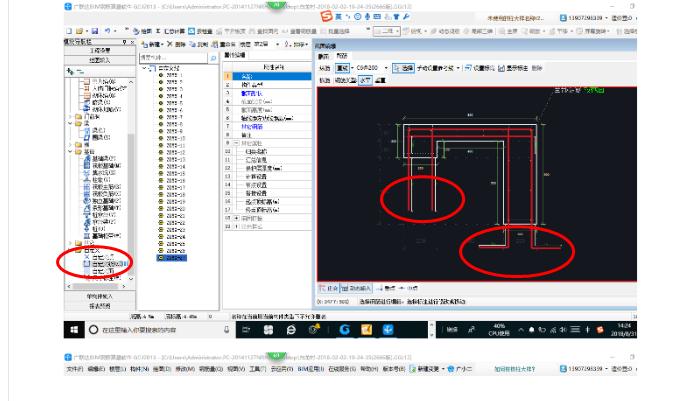
Task: Click the component search input field
Action: coord(174,58)
